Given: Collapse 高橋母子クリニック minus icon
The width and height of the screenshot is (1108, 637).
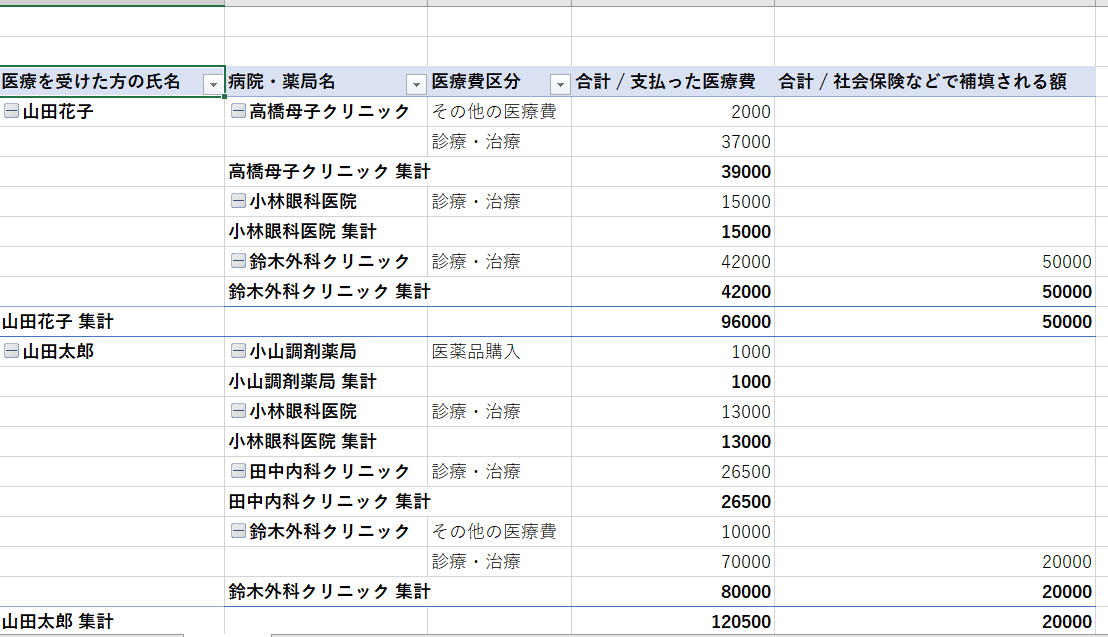Looking at the screenshot, I should pos(238,112).
